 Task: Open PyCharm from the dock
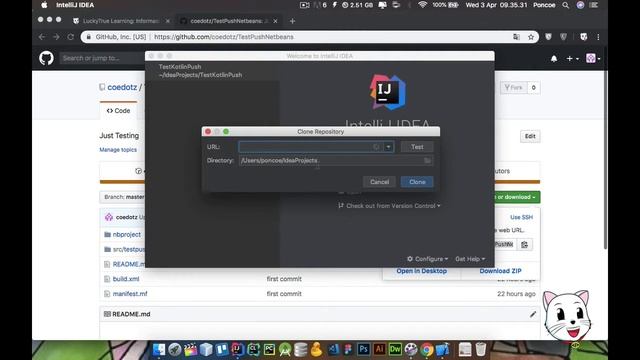(269, 349)
